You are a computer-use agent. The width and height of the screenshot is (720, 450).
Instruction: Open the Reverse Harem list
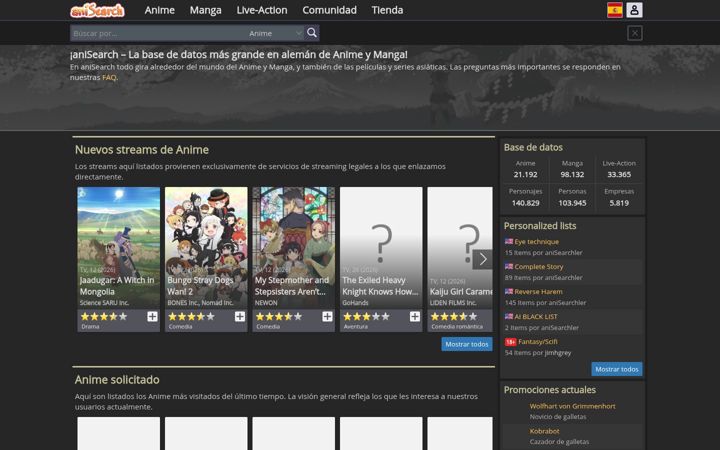(x=538, y=292)
